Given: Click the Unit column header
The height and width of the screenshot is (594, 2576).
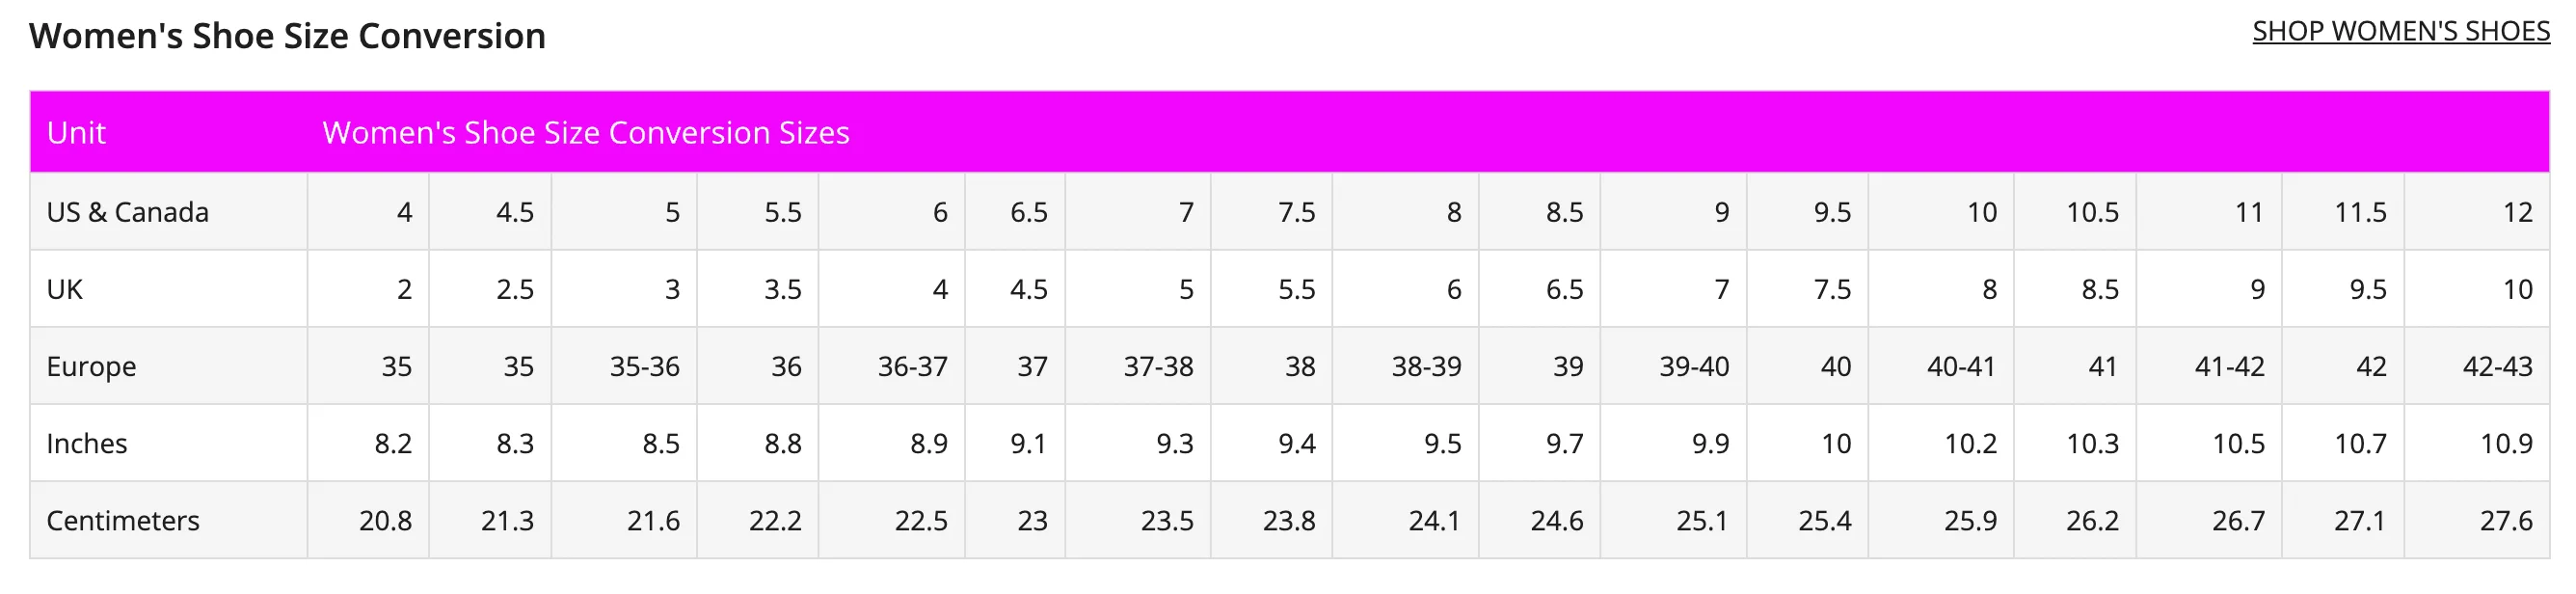Looking at the screenshot, I should (x=168, y=132).
